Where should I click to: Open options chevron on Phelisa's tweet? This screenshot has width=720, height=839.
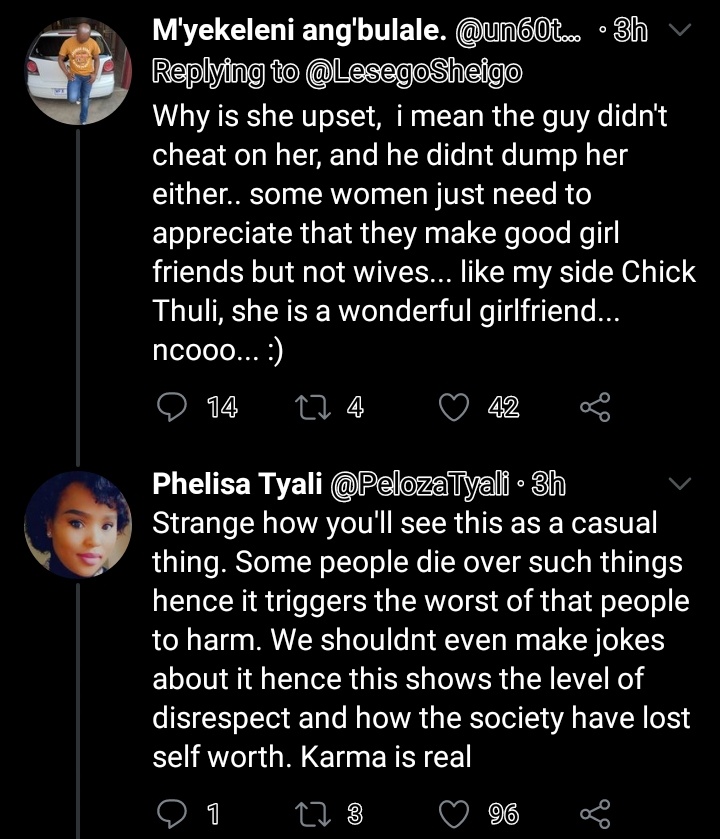click(x=679, y=485)
